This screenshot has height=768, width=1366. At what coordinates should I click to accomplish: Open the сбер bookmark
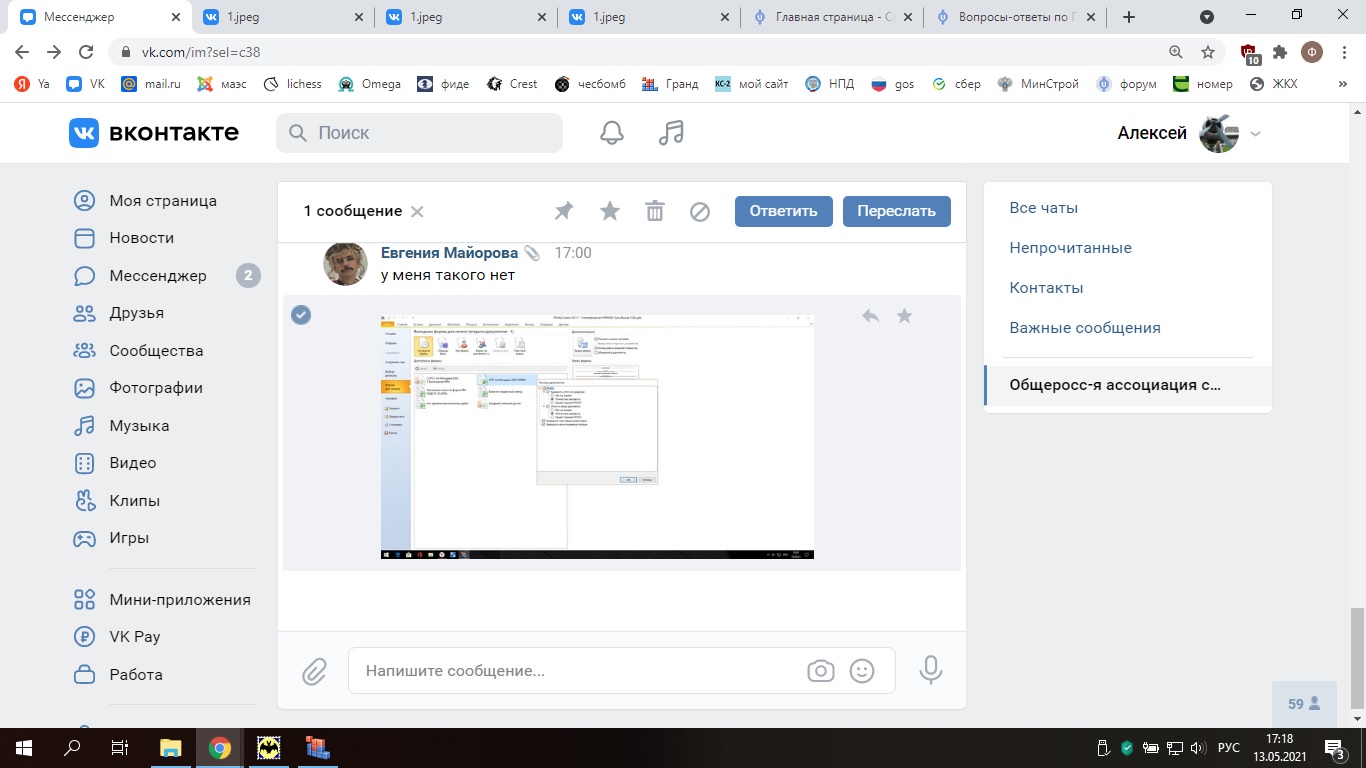point(956,84)
